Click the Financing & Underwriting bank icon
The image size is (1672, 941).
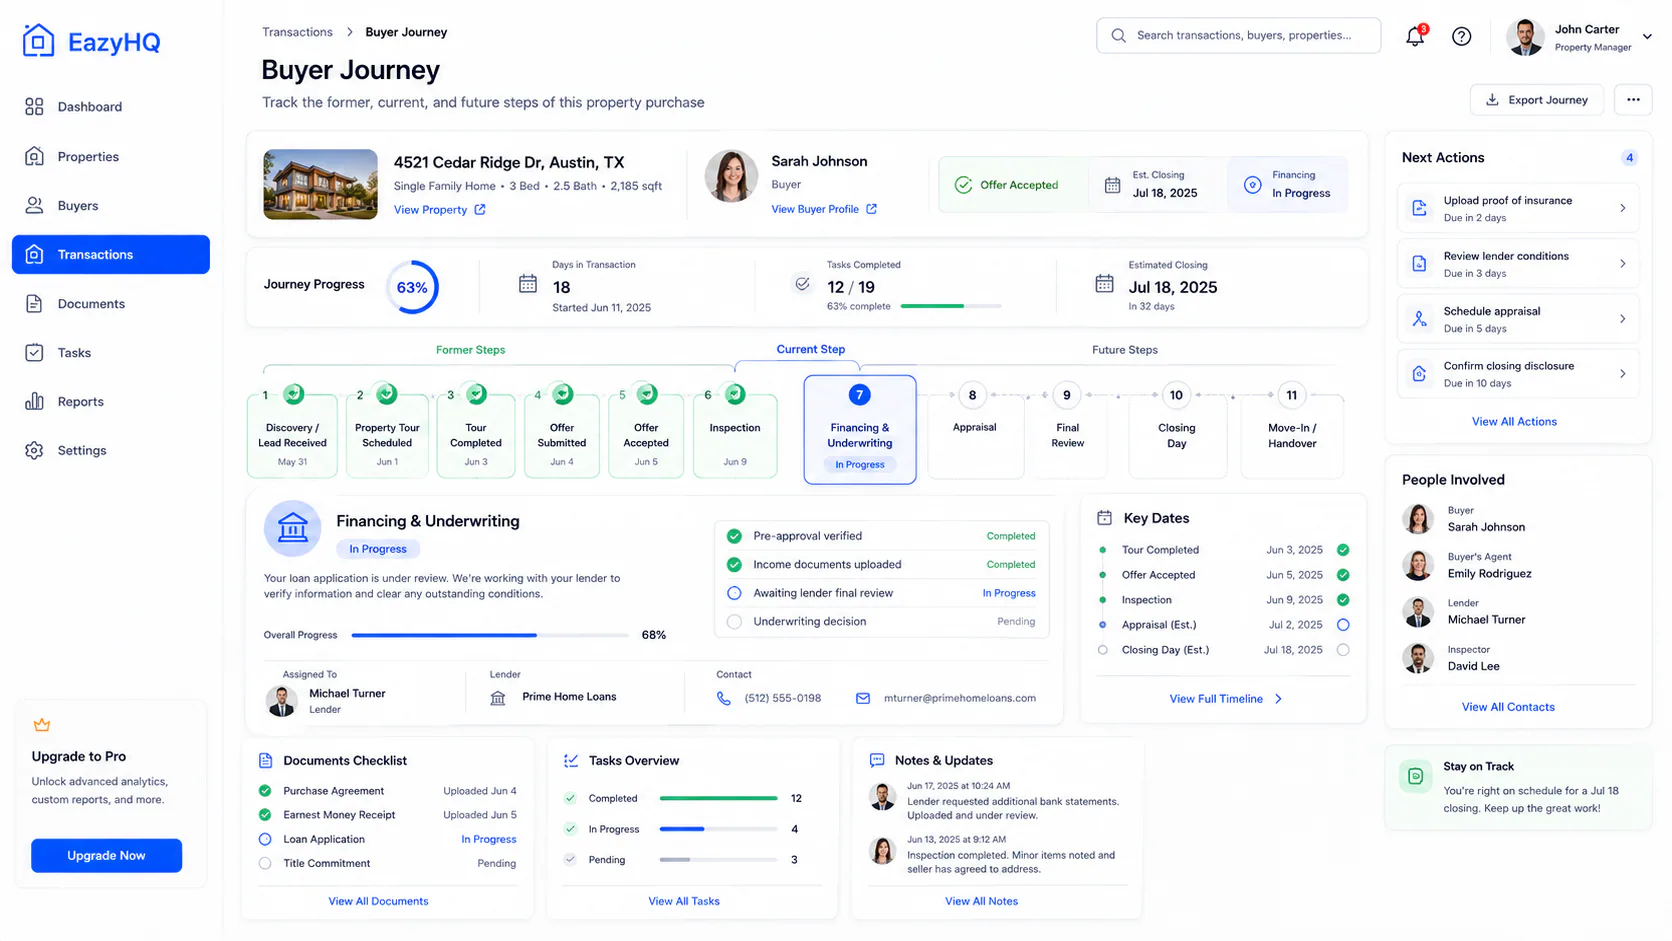(x=292, y=528)
